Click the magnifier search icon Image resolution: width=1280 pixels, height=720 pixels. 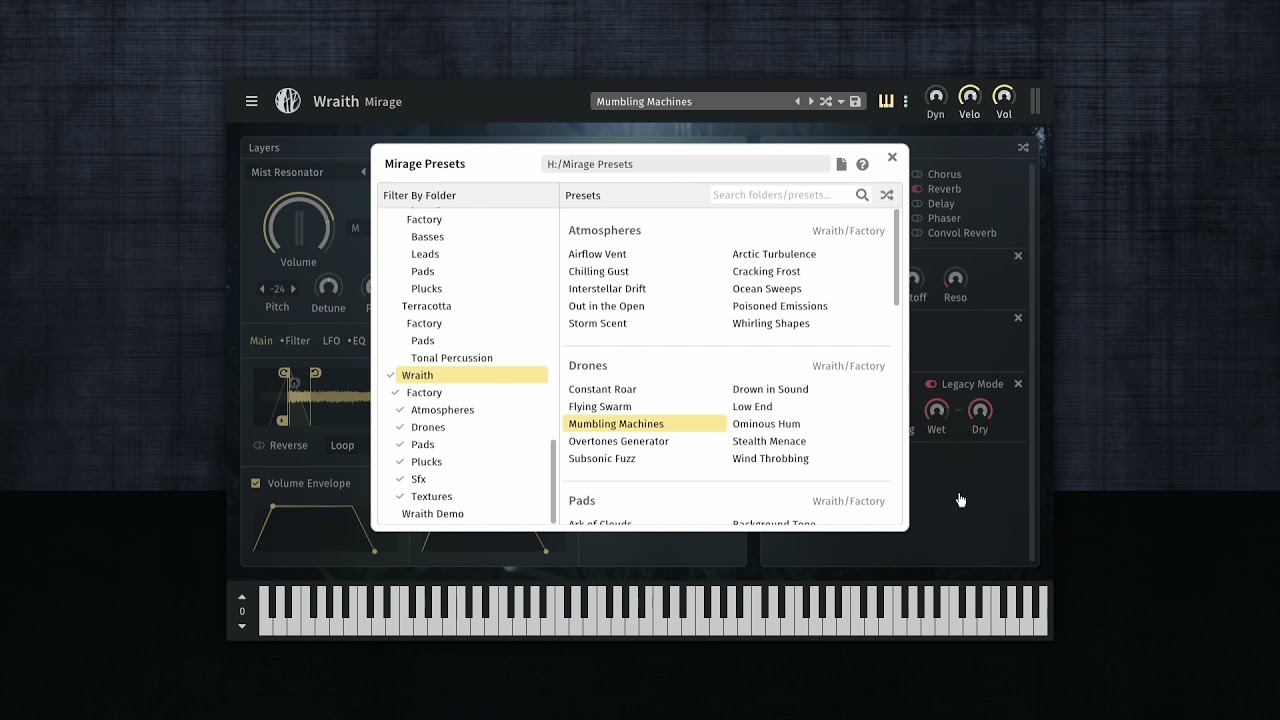[x=862, y=195]
